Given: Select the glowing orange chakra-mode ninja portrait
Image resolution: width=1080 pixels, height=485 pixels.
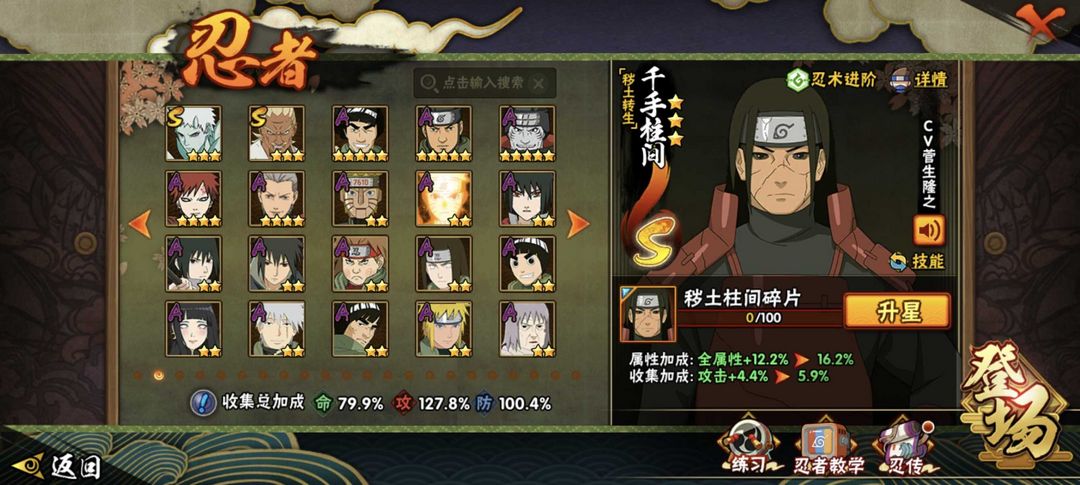Looking at the screenshot, I should coord(444,198).
